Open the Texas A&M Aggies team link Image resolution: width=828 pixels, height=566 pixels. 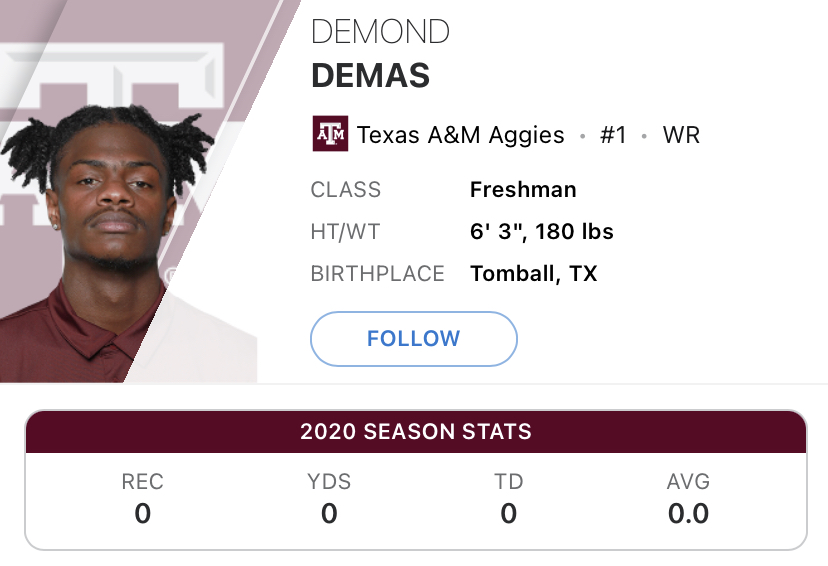(460, 135)
